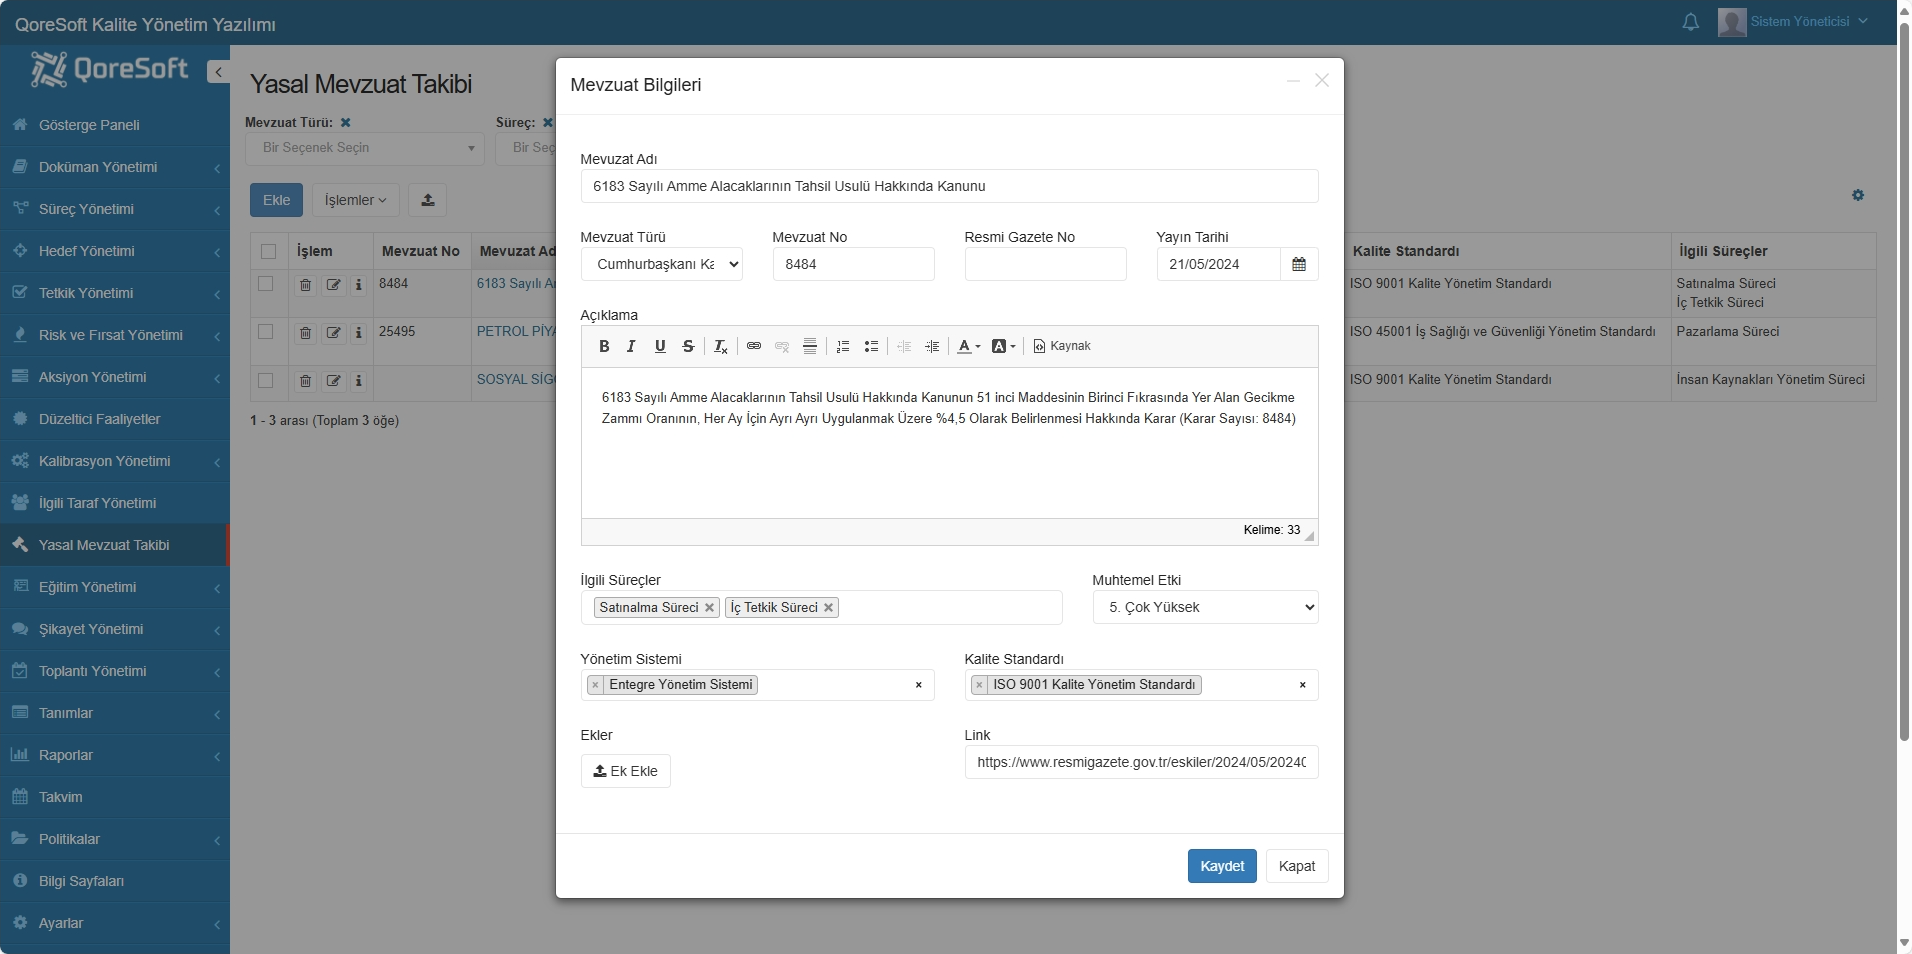Click the Kaynak source button in the editor
1912x954 pixels.
(1061, 346)
